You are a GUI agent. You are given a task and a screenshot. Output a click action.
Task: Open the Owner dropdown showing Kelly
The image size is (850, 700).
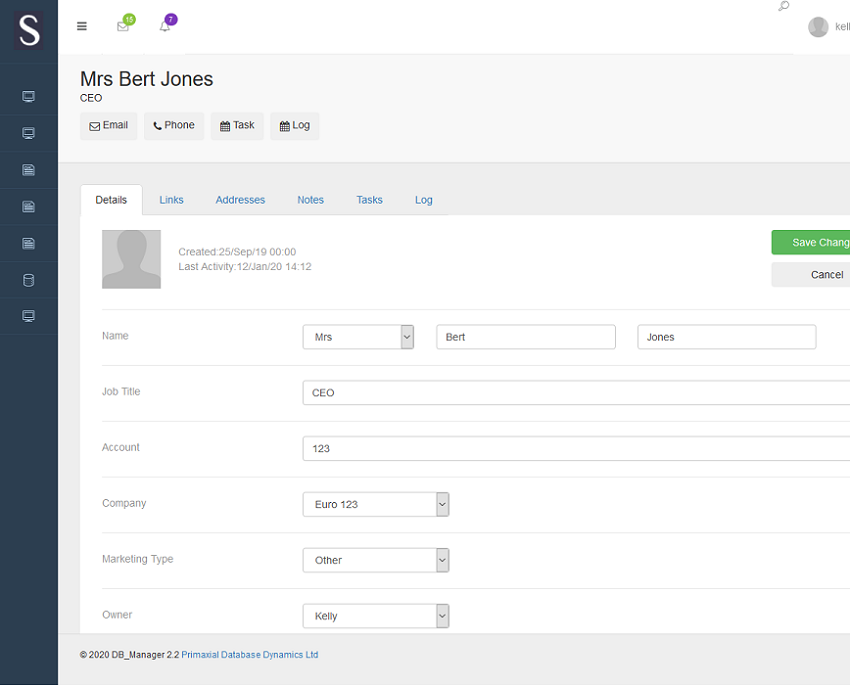point(375,616)
